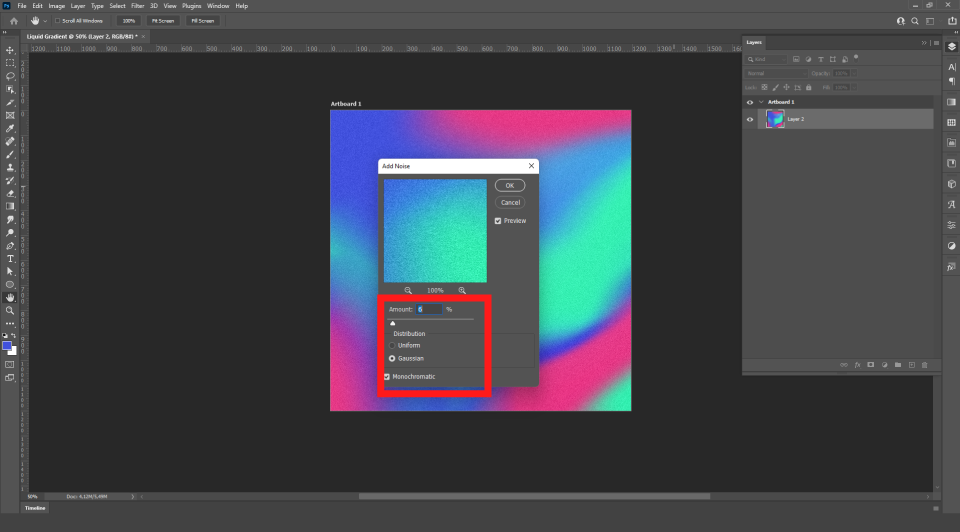Click the 100% zoom button in options bar
The image size is (960, 532).
click(128, 21)
